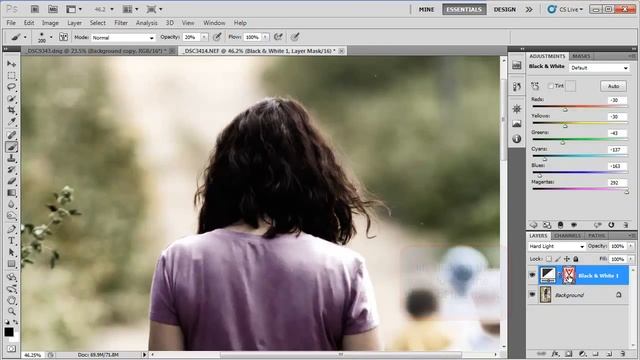Toggle lock position in the Layers panel
640x360 pixels.
pyautogui.click(x=567, y=259)
